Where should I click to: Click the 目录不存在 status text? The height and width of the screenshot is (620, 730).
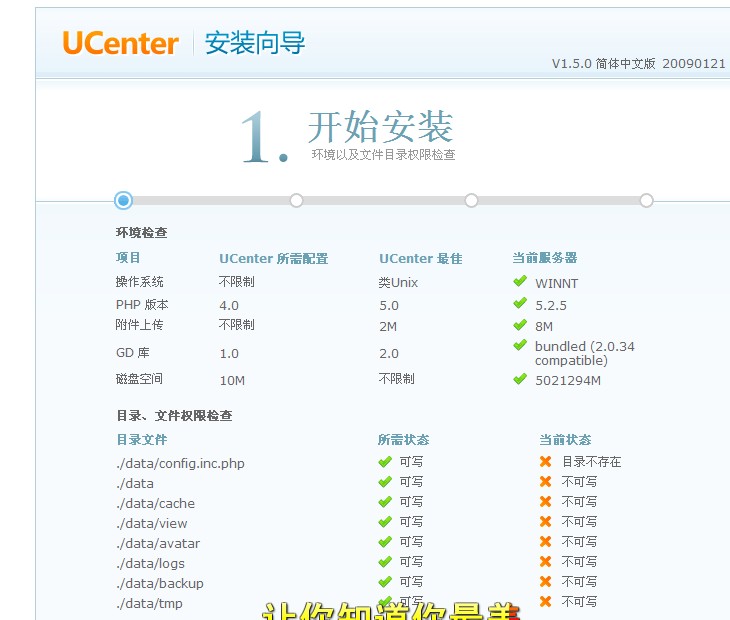(591, 462)
